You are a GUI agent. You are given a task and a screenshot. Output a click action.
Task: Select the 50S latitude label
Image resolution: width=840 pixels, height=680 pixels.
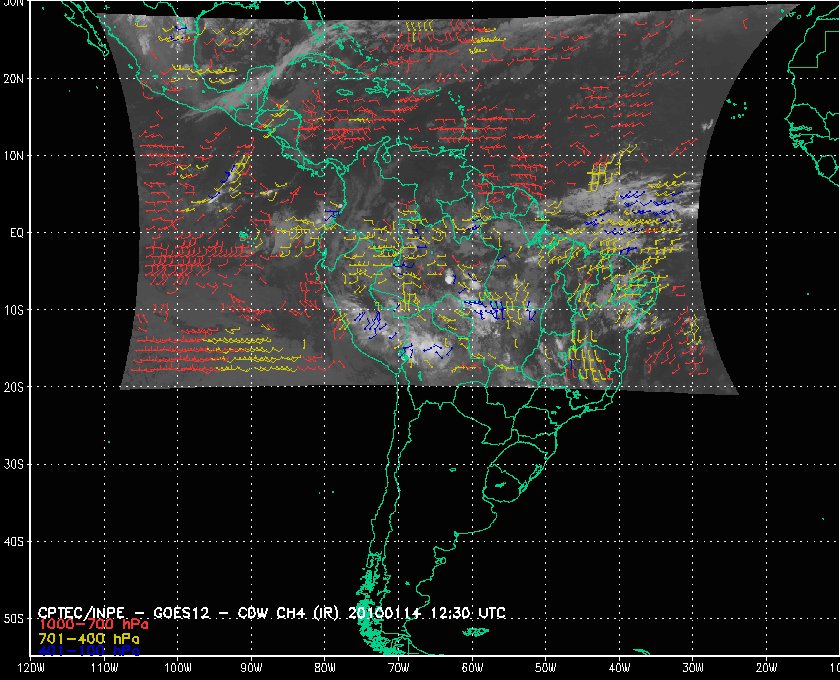coord(13,618)
